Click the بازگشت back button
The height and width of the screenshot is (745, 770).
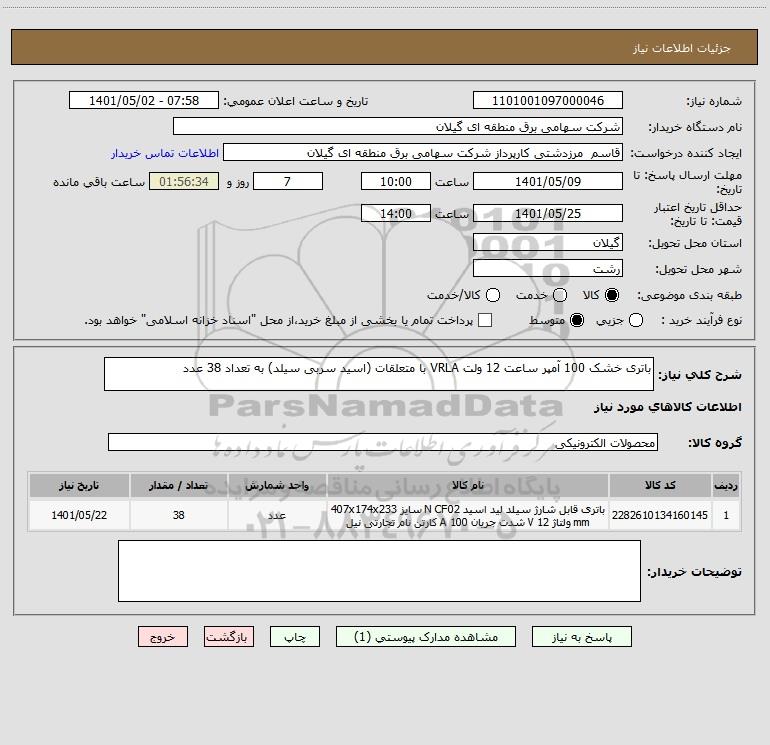click(x=229, y=636)
